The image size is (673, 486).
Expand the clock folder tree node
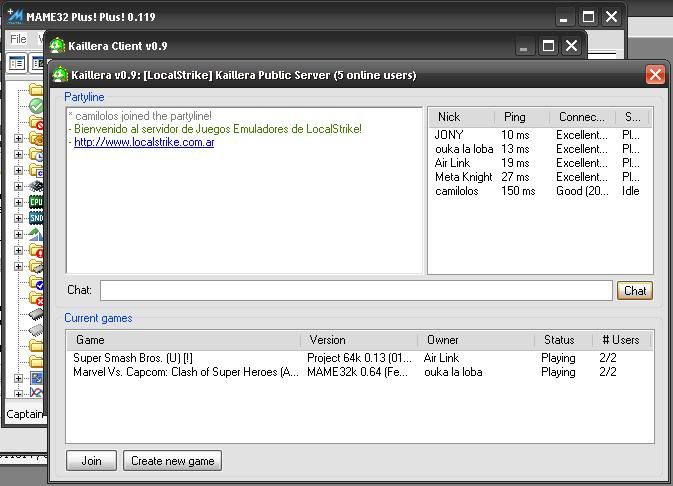pos(18,154)
